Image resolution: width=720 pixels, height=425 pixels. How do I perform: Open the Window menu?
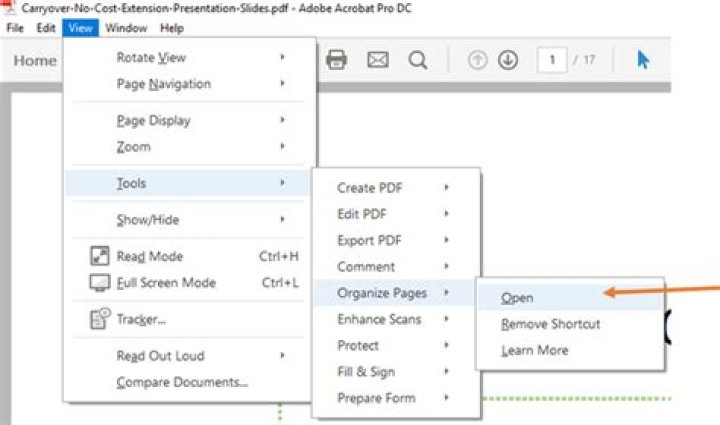tap(126, 28)
